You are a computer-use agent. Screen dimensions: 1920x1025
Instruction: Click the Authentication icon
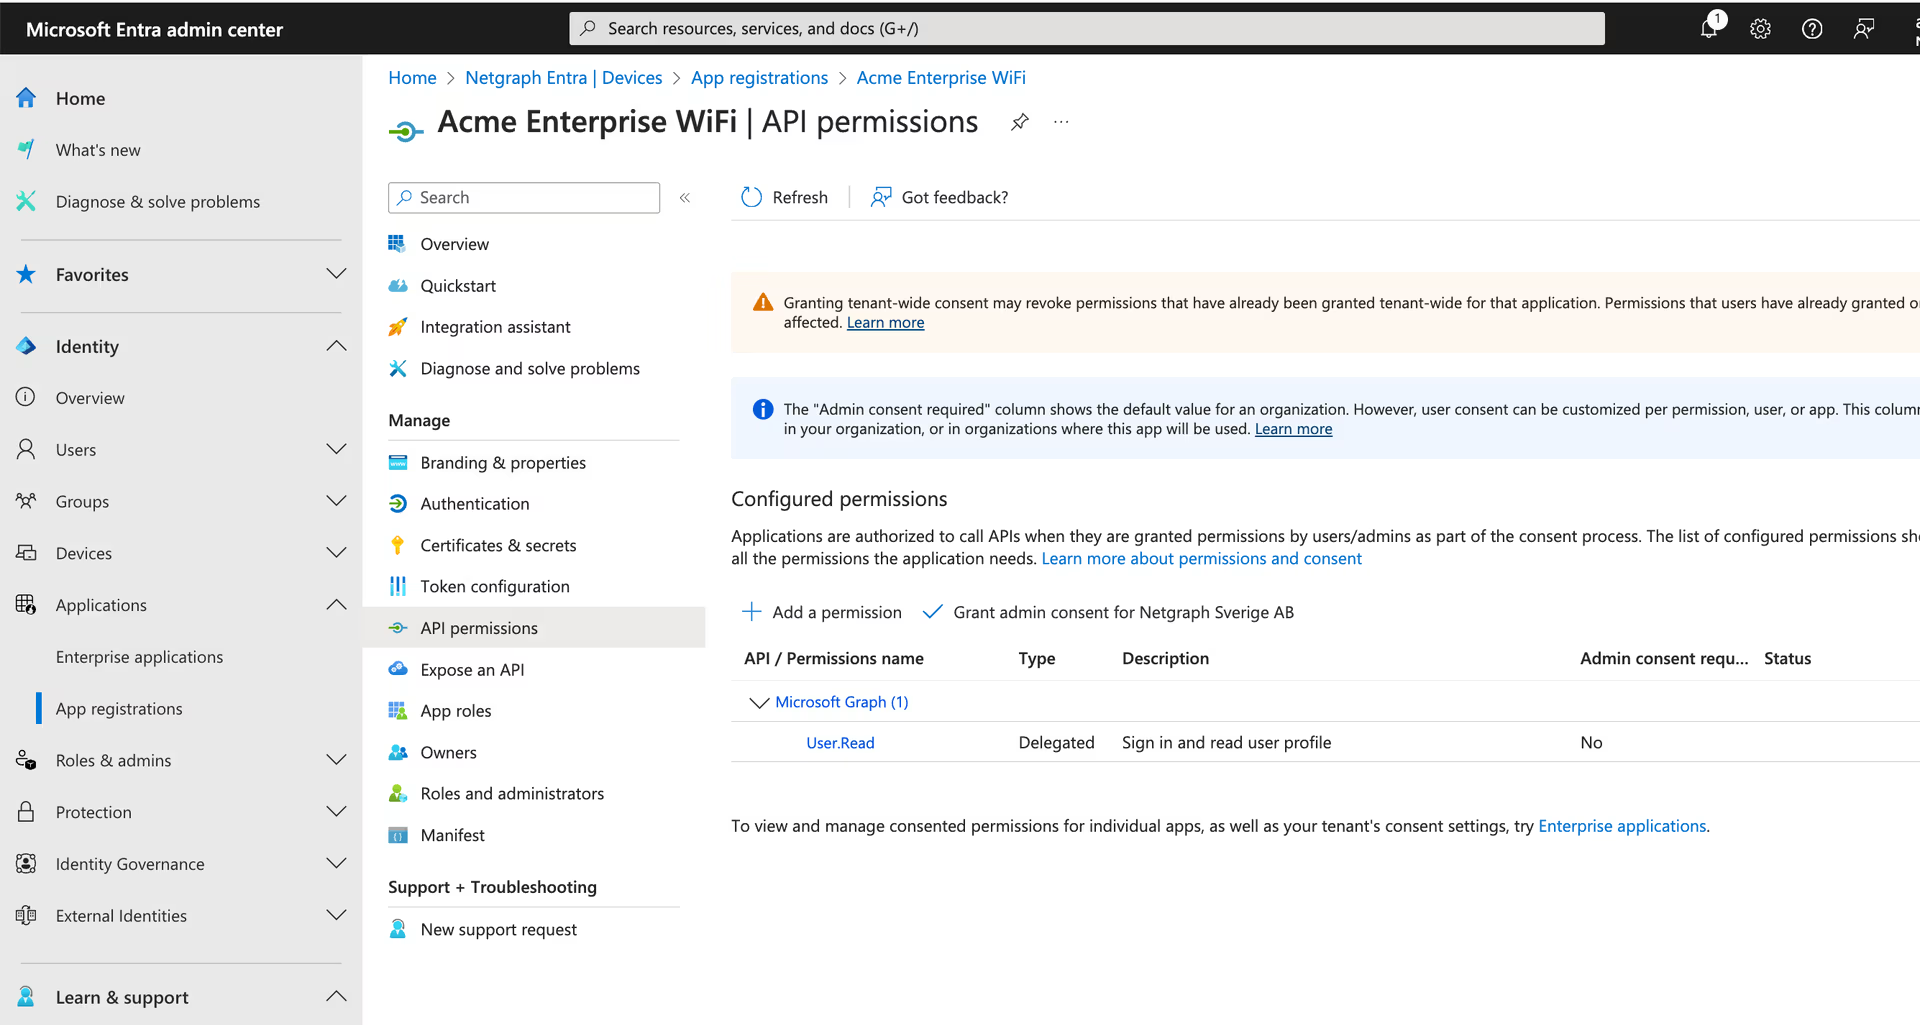[397, 503]
